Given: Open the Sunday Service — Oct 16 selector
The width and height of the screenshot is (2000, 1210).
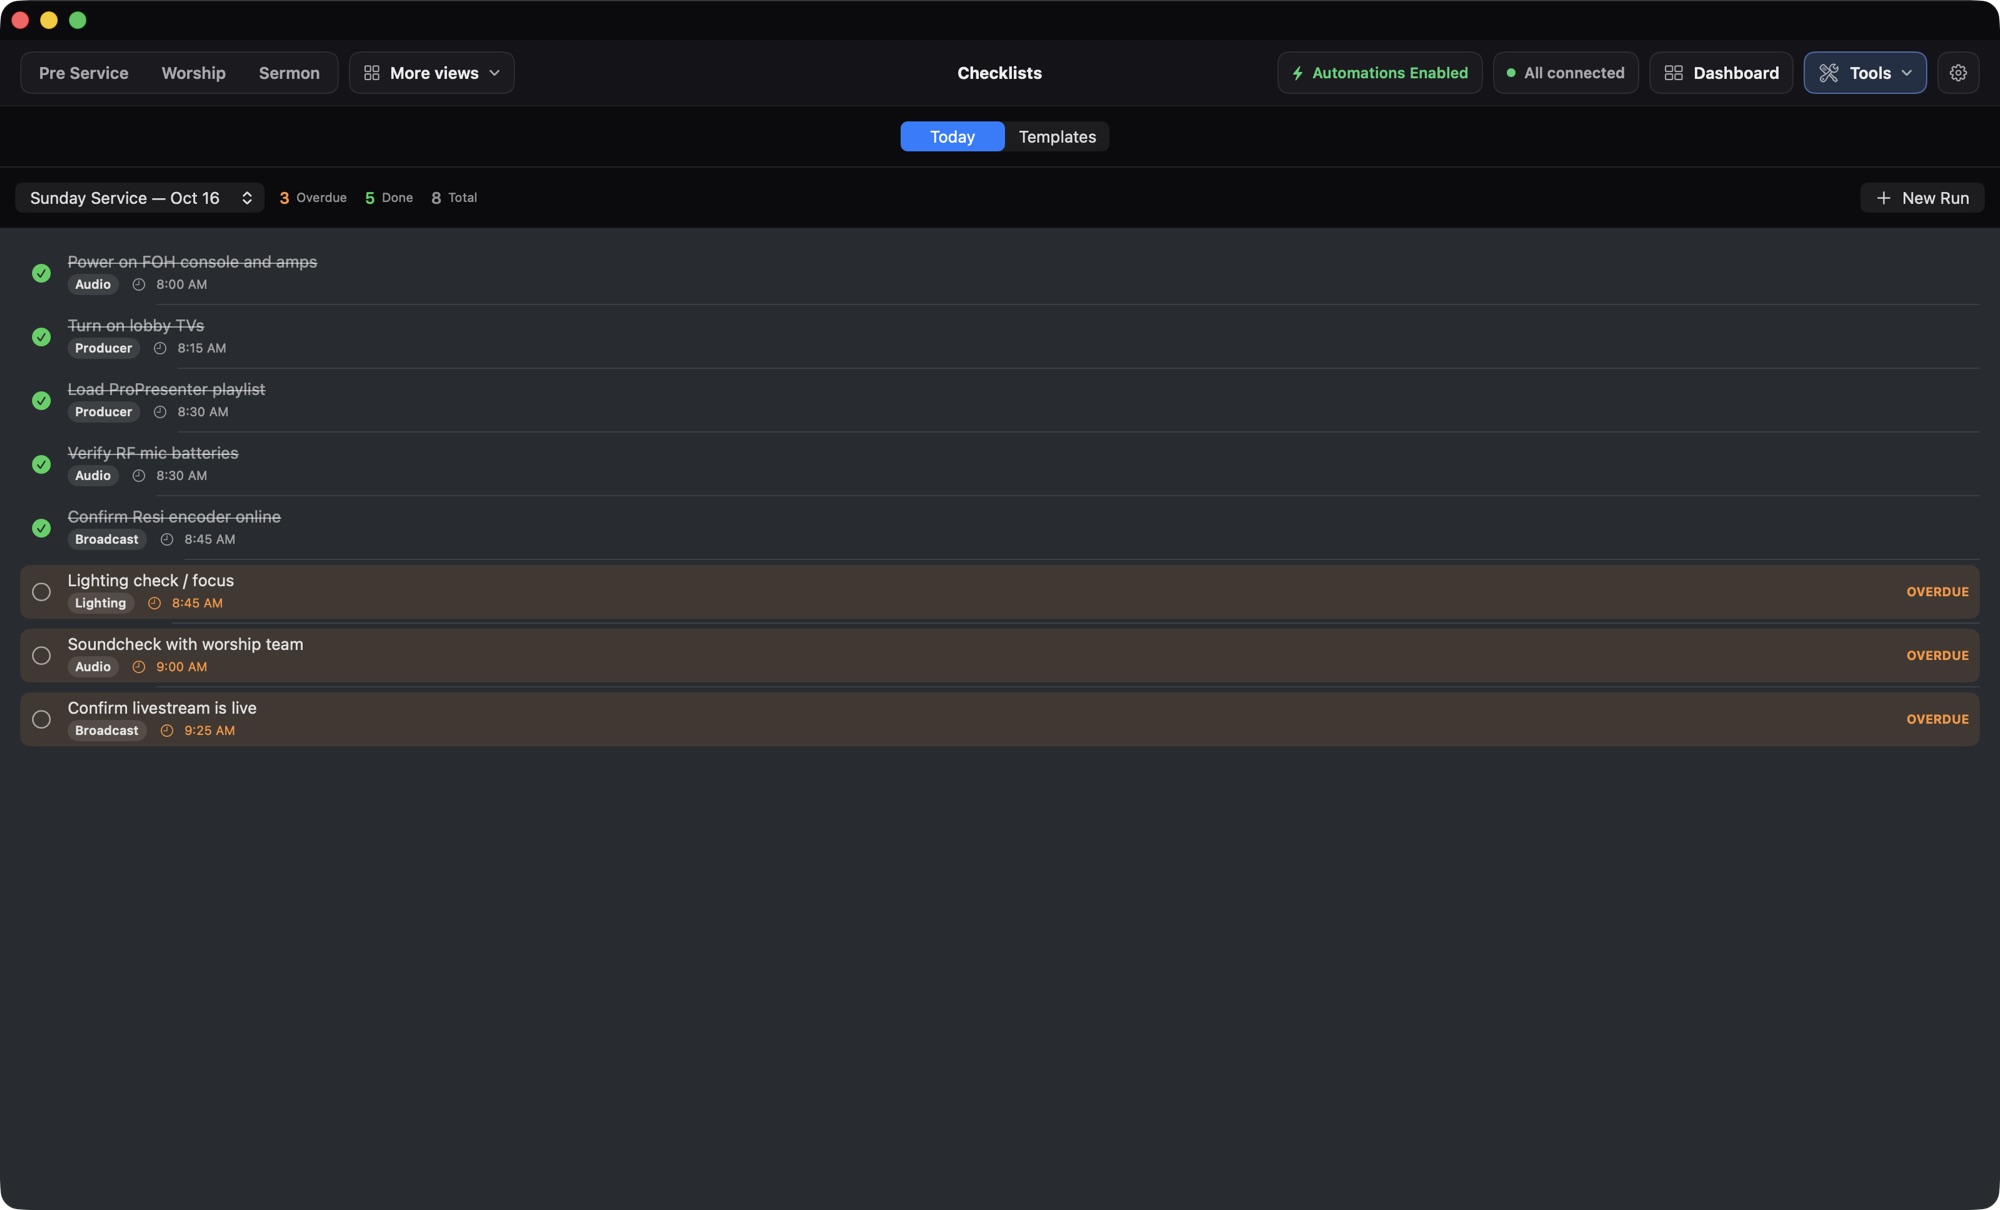Looking at the screenshot, I should [140, 198].
